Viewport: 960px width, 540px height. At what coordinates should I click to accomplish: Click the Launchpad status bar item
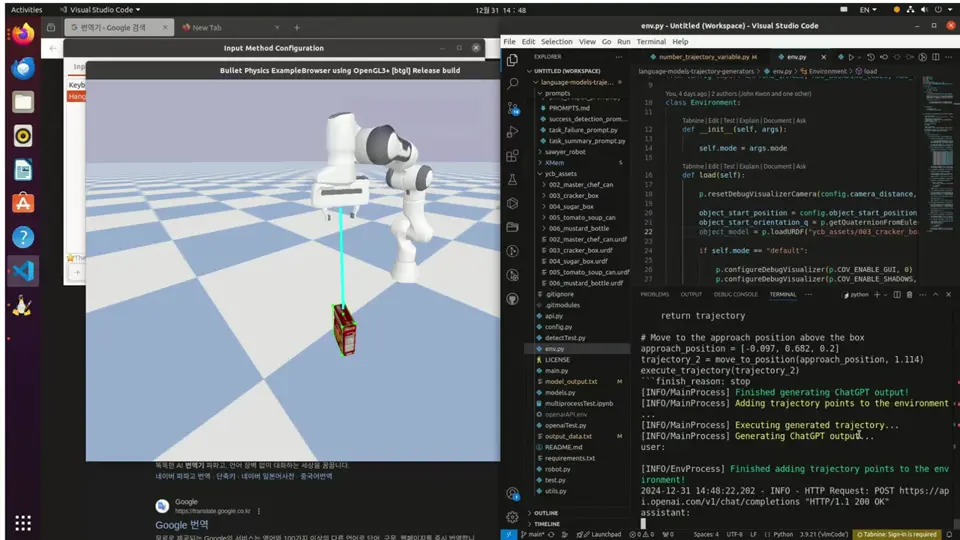pyautogui.click(x=601, y=534)
